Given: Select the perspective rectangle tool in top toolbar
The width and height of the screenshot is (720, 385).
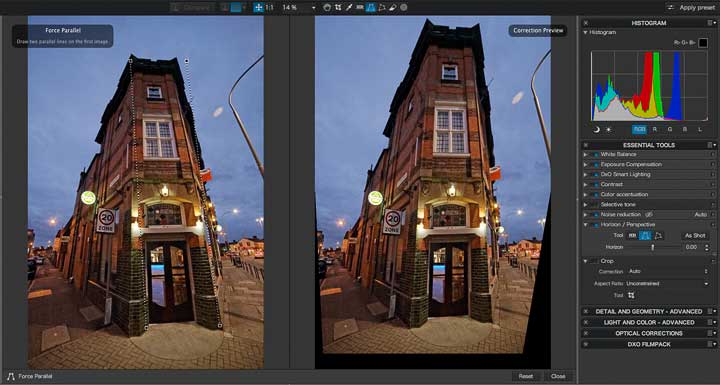Looking at the screenshot, I should click(382, 7).
